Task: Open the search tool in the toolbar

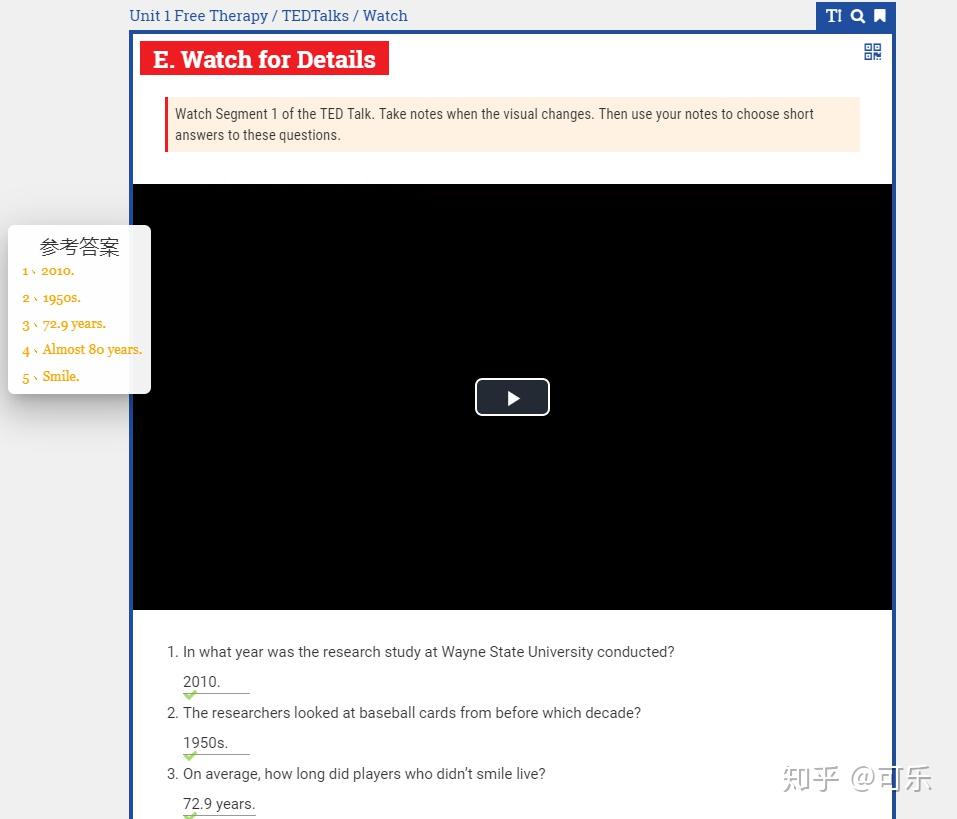Action: [x=857, y=16]
